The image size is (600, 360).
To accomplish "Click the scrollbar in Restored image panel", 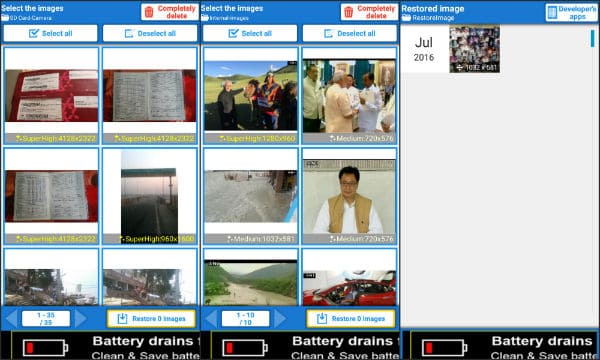I will (592, 38).
